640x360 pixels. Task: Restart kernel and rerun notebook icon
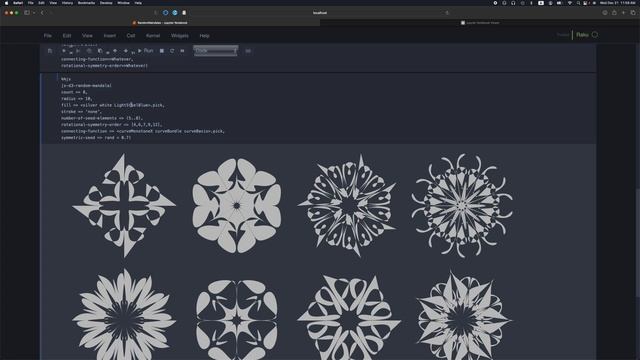click(182, 51)
